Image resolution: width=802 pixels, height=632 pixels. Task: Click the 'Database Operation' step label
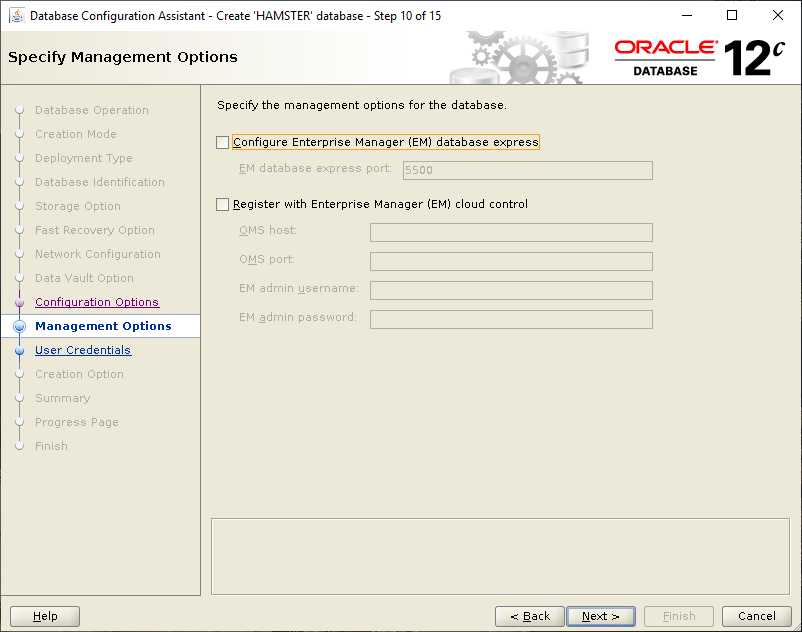[92, 110]
